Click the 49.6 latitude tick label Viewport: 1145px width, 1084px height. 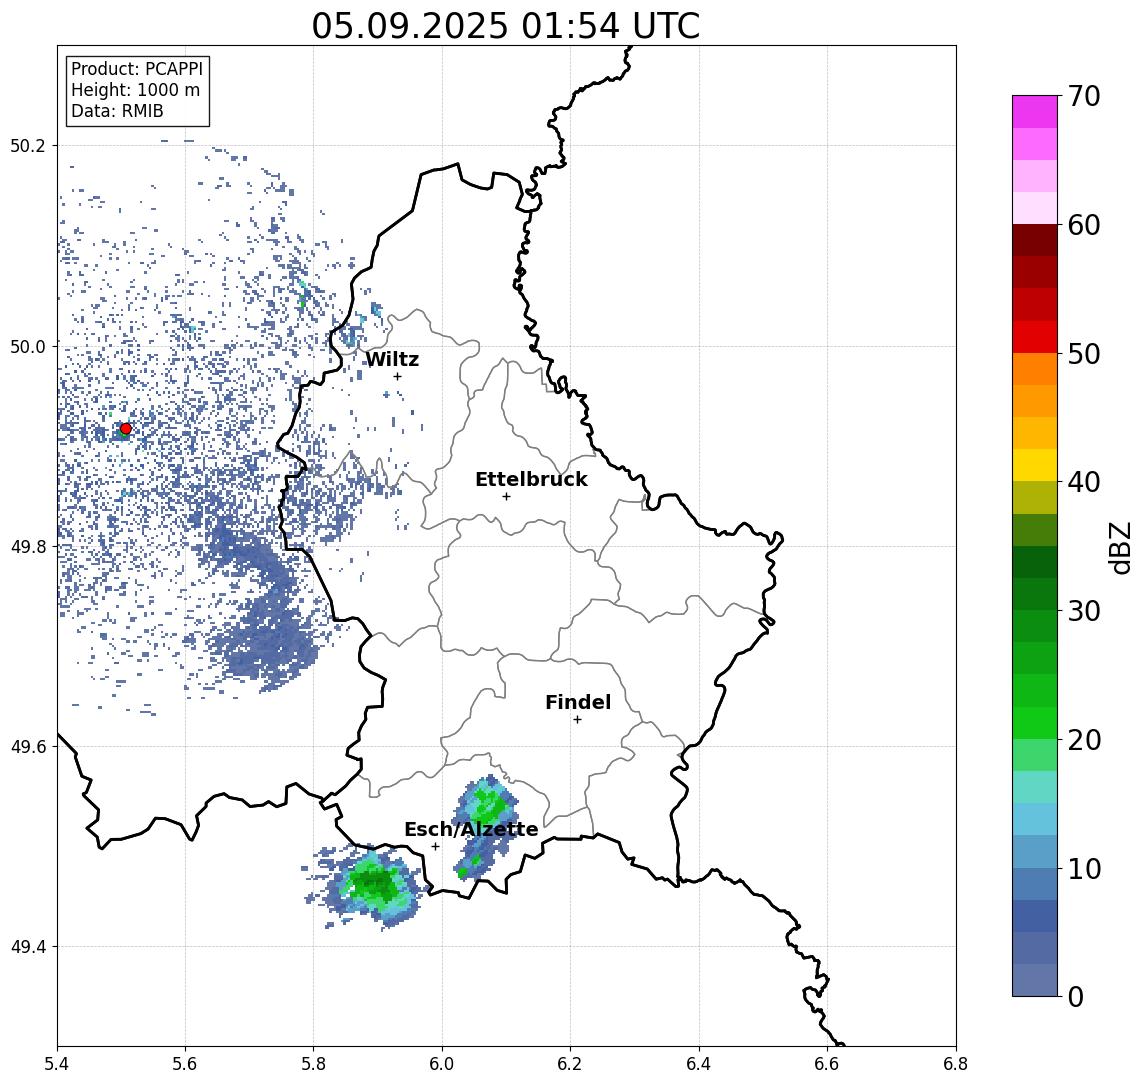pyautogui.click(x=28, y=747)
